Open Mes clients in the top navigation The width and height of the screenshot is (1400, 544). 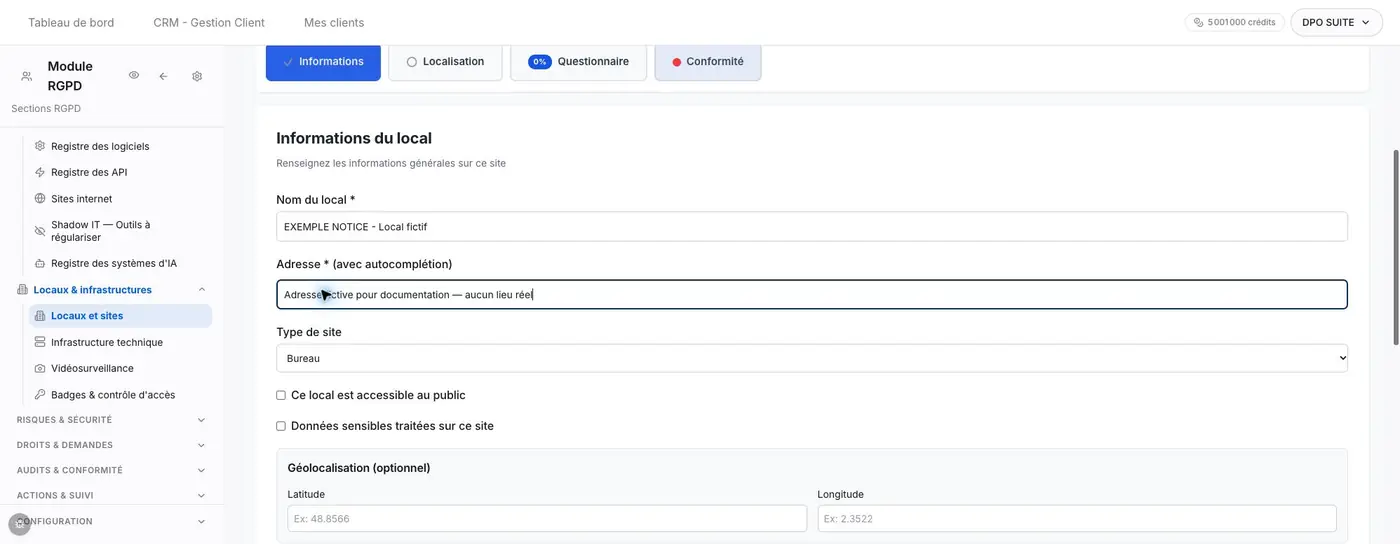(x=334, y=22)
